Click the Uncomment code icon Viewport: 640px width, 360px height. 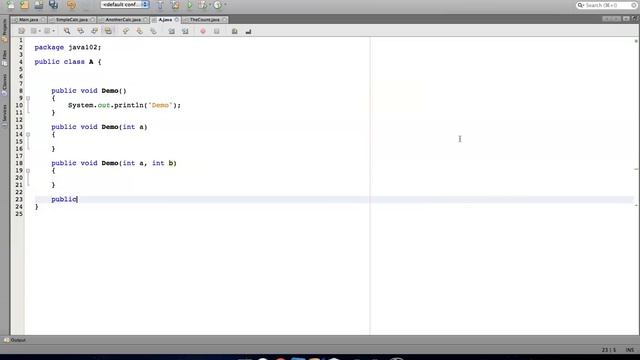pos(249,31)
